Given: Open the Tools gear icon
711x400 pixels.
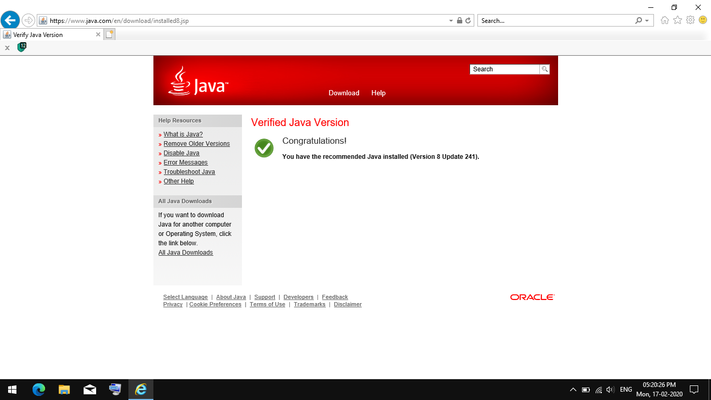Looking at the screenshot, I should tap(690, 20).
